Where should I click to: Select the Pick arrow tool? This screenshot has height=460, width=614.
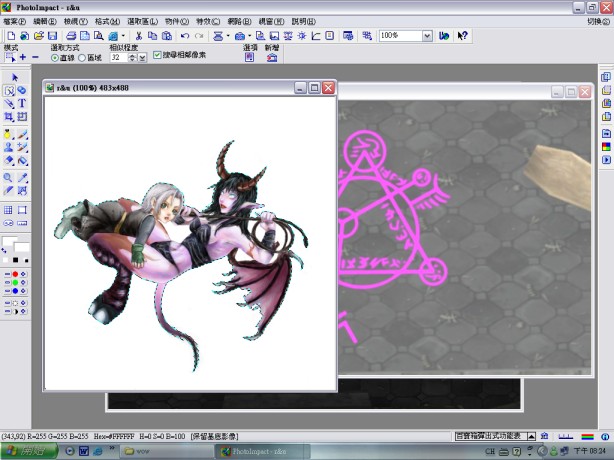coord(15,77)
